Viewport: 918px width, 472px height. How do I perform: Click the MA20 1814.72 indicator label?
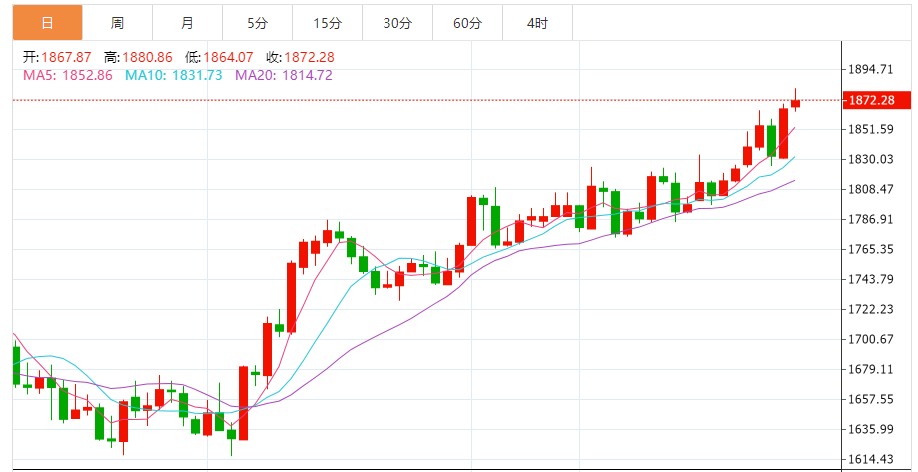(284, 75)
